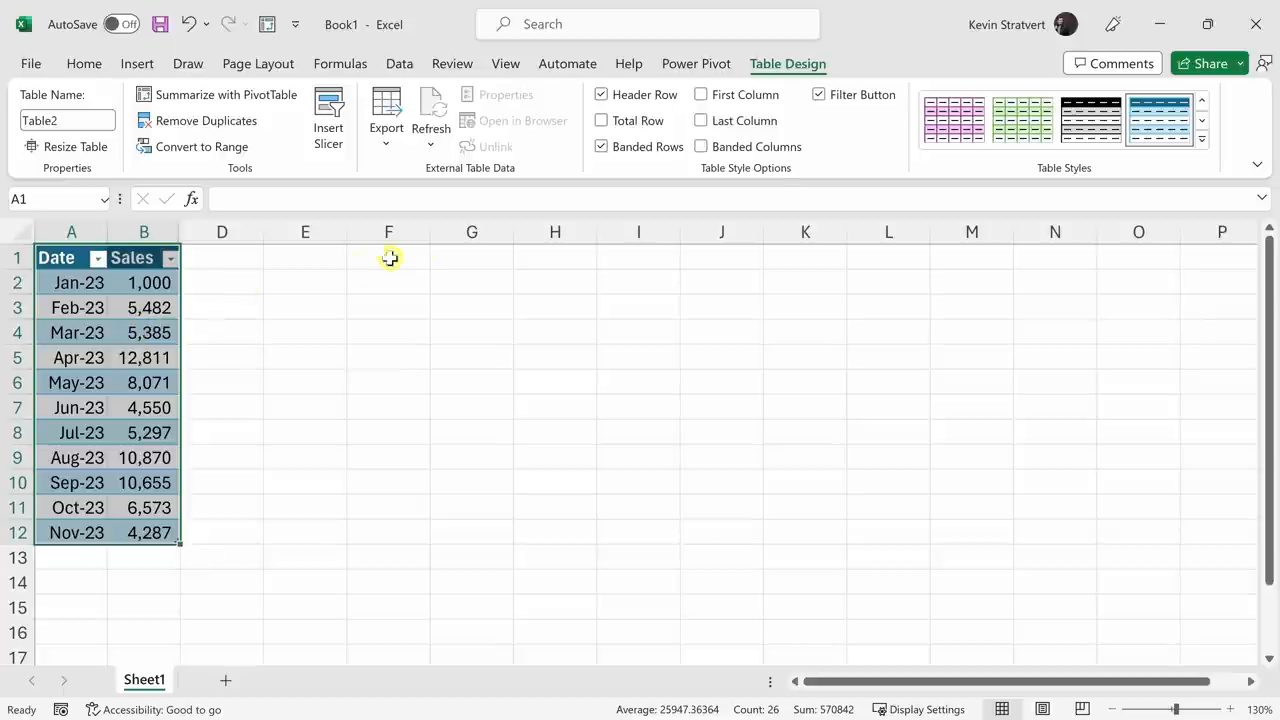This screenshot has width=1280, height=720.
Task: Switch to Normal view in status bar
Action: 1002,709
